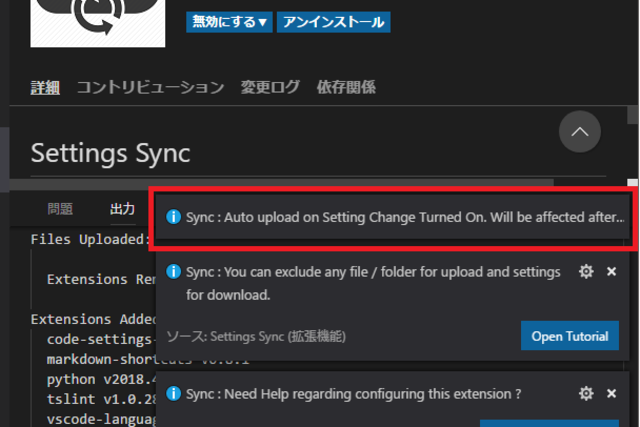
Task: Click the 'tslint v1.0.2' output line
Action: [101, 399]
